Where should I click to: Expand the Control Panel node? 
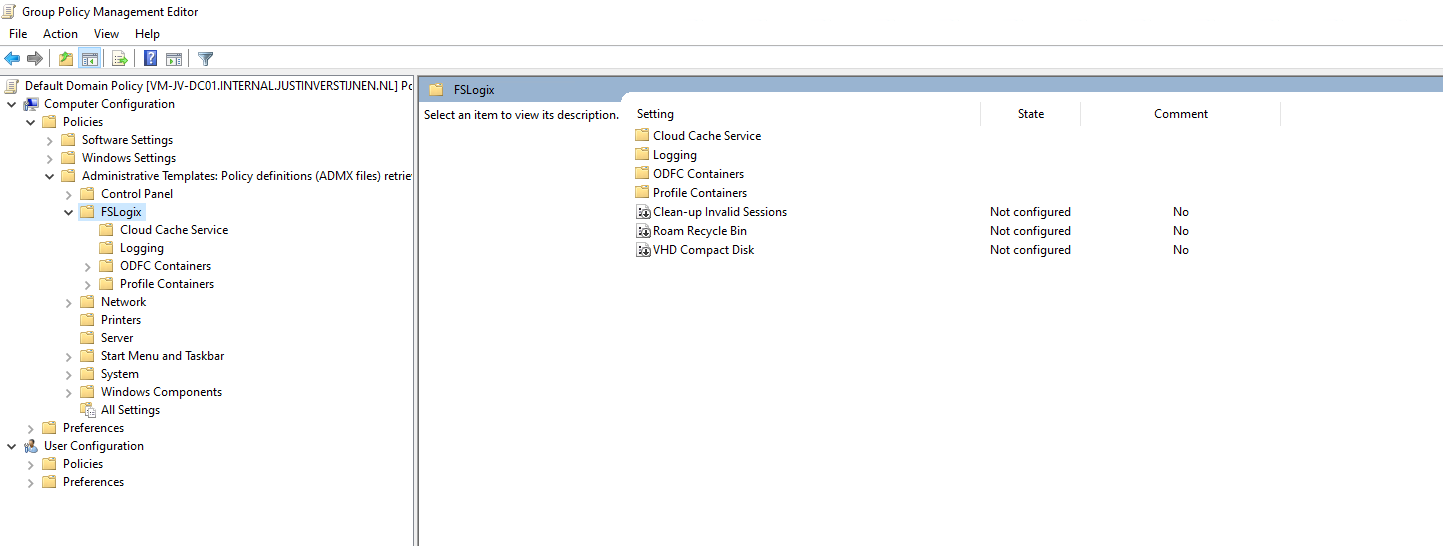coord(69,194)
